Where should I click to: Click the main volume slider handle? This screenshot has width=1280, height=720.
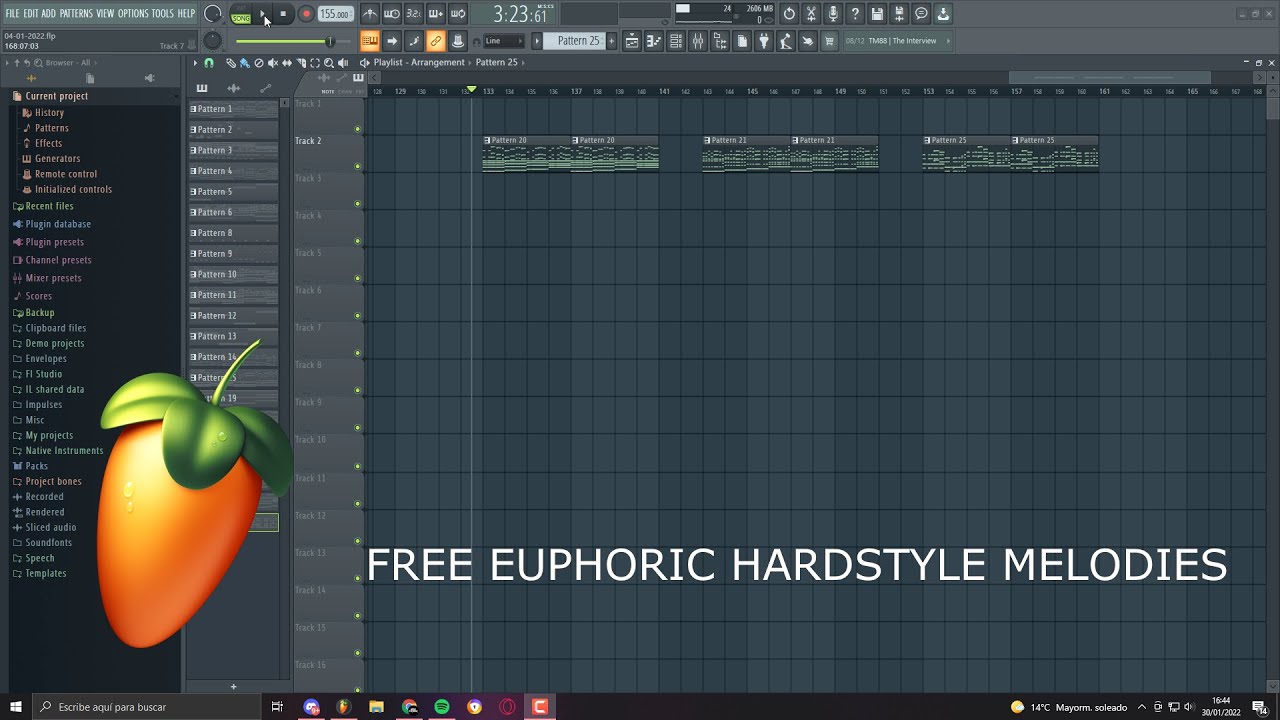[x=329, y=41]
